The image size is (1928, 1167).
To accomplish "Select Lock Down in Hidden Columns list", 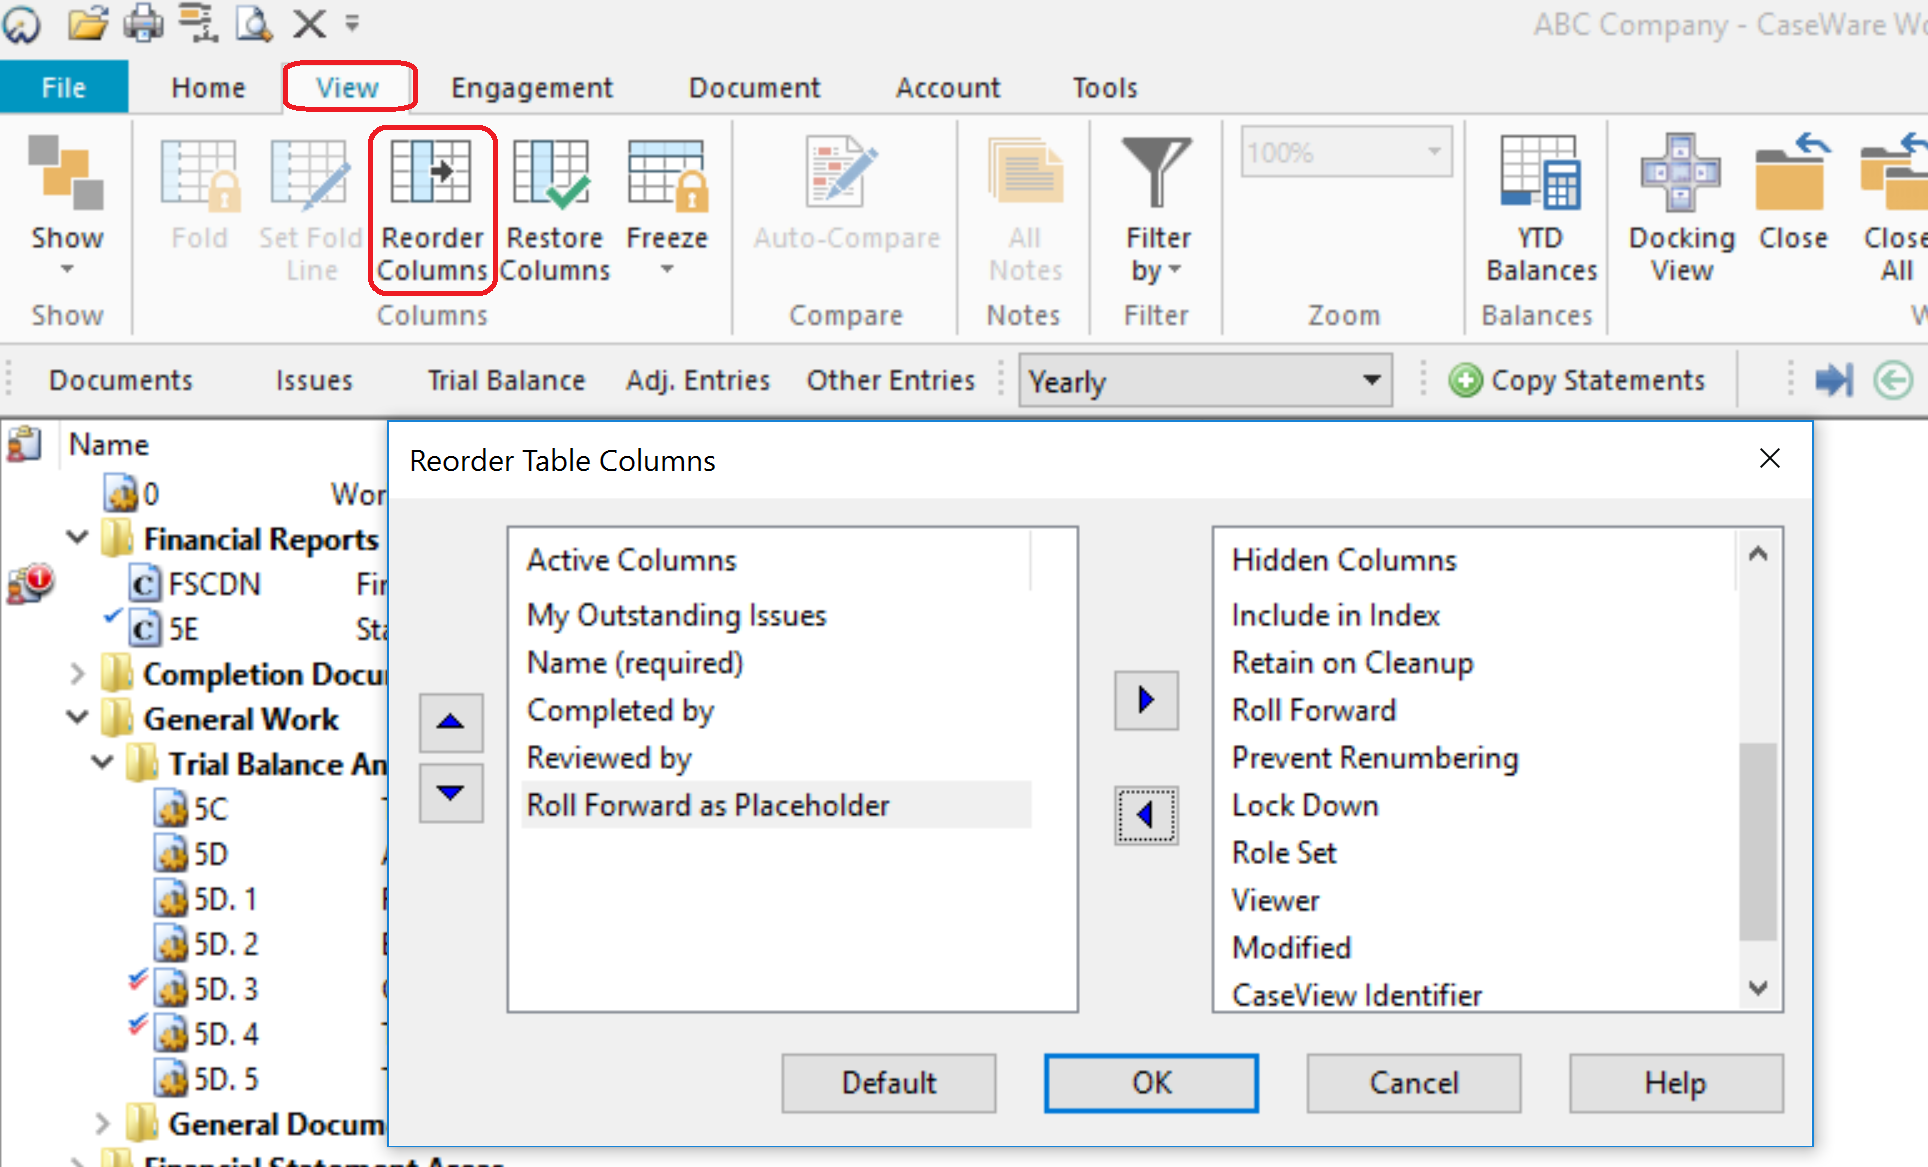I will (x=1304, y=805).
